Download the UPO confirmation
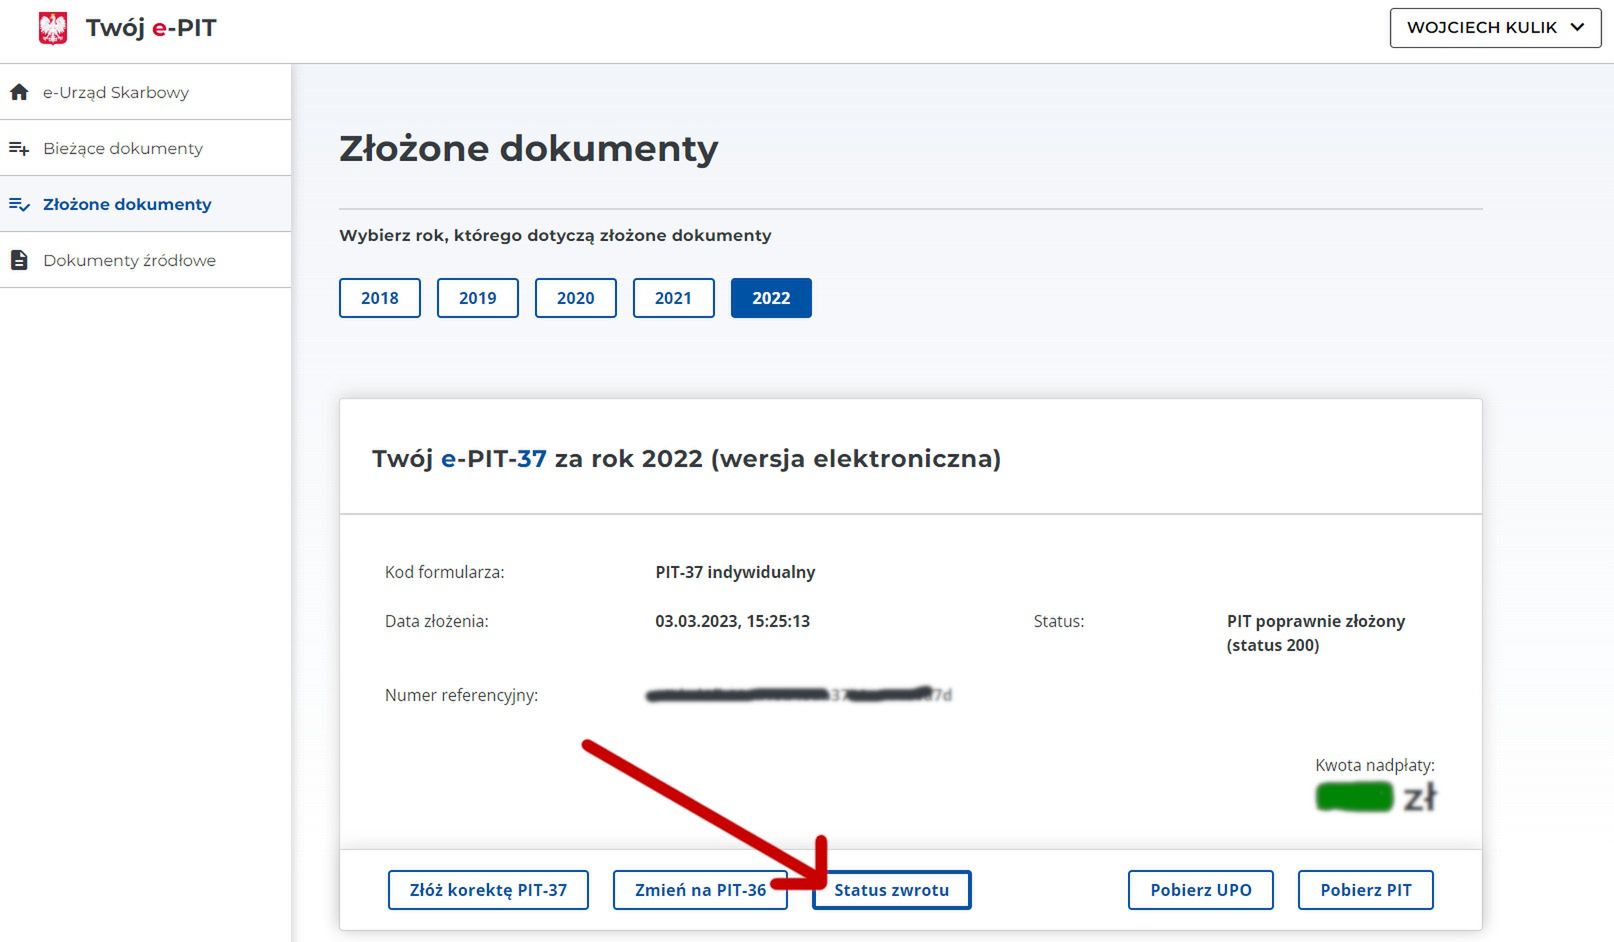The width and height of the screenshot is (1614, 942). (1200, 889)
